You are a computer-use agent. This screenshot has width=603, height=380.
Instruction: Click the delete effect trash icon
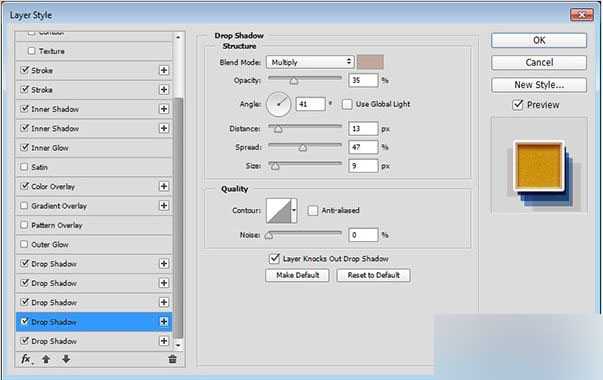(172, 359)
